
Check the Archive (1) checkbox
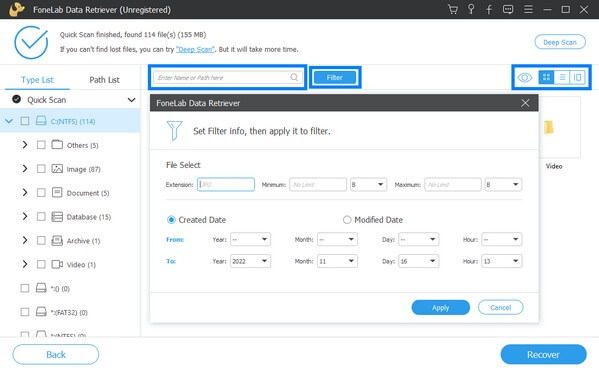(41, 240)
